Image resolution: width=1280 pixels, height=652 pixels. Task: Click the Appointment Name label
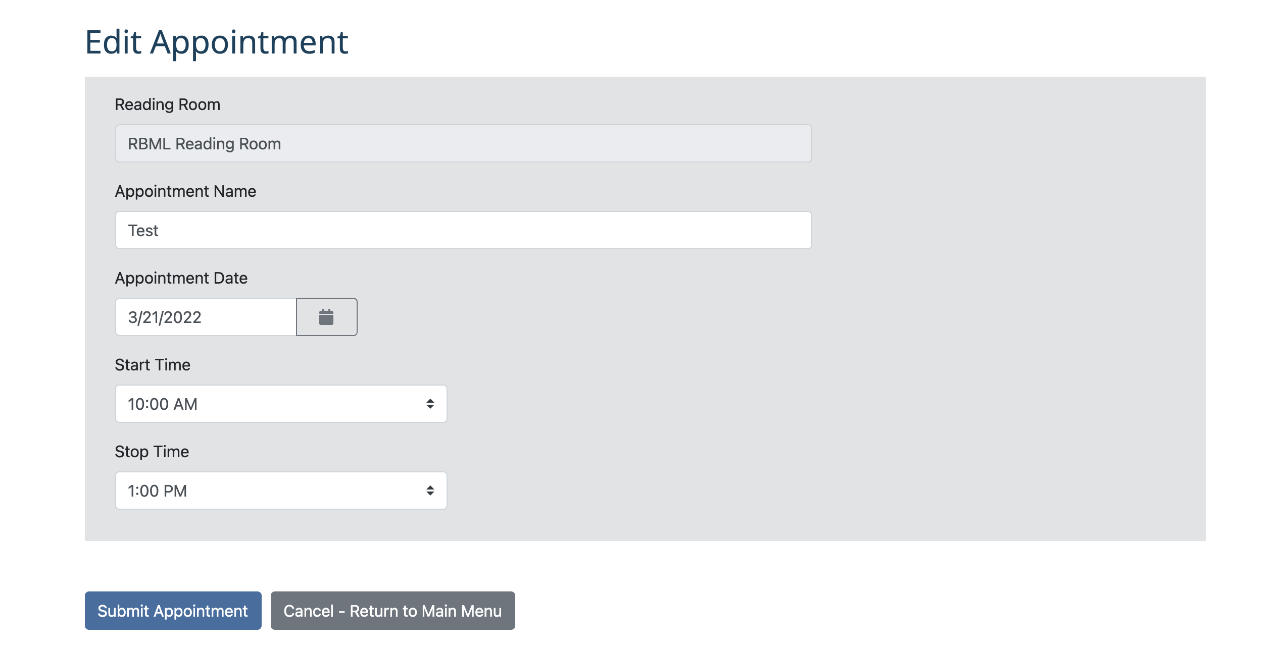tap(185, 191)
